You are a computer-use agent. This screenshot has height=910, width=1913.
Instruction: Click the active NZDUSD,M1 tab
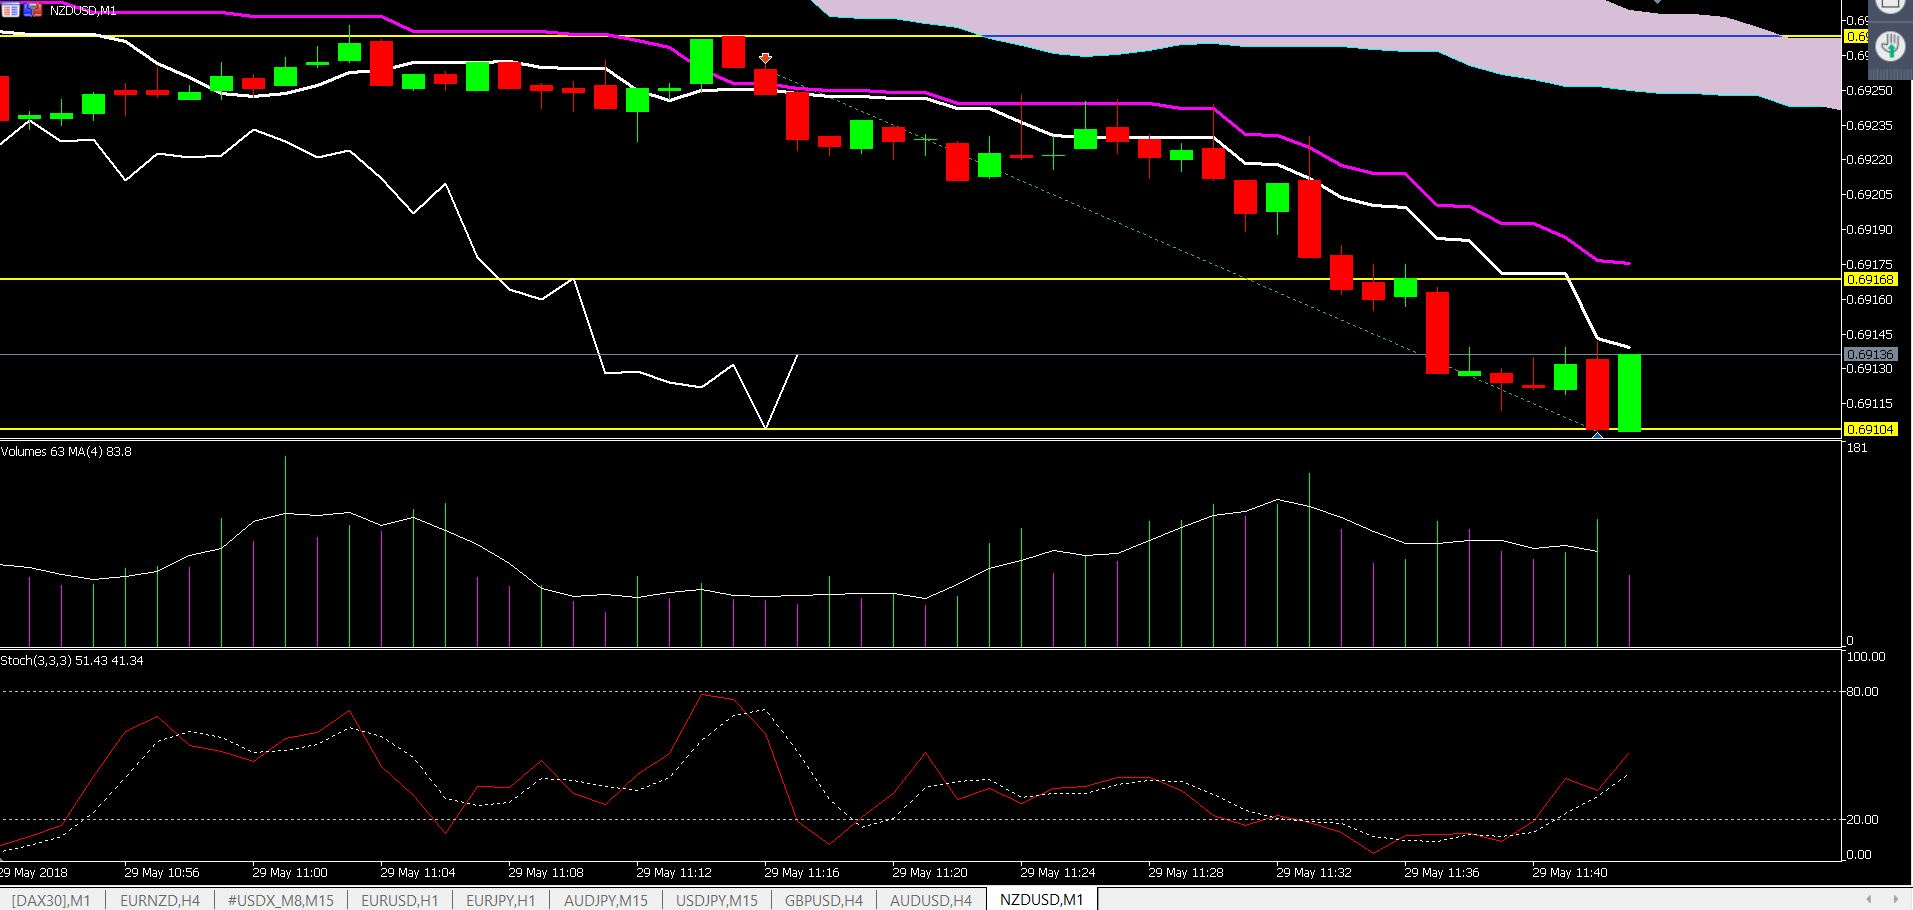1042,900
